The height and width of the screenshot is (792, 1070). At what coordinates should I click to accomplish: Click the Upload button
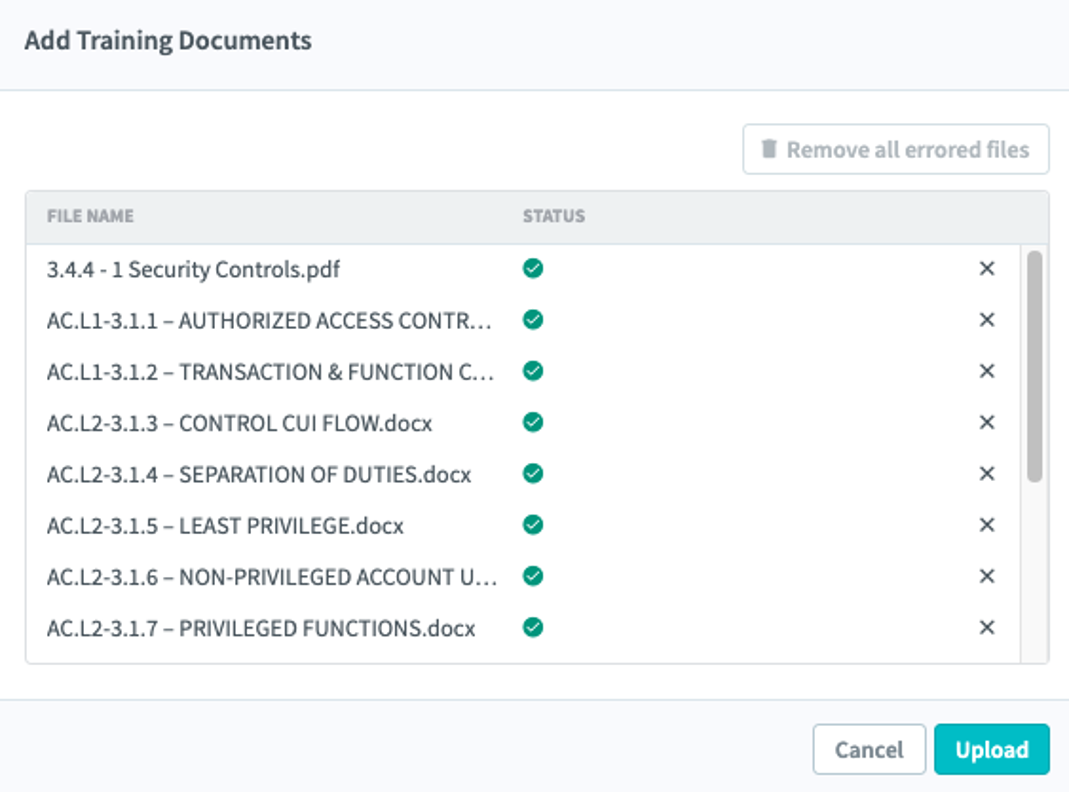click(991, 750)
